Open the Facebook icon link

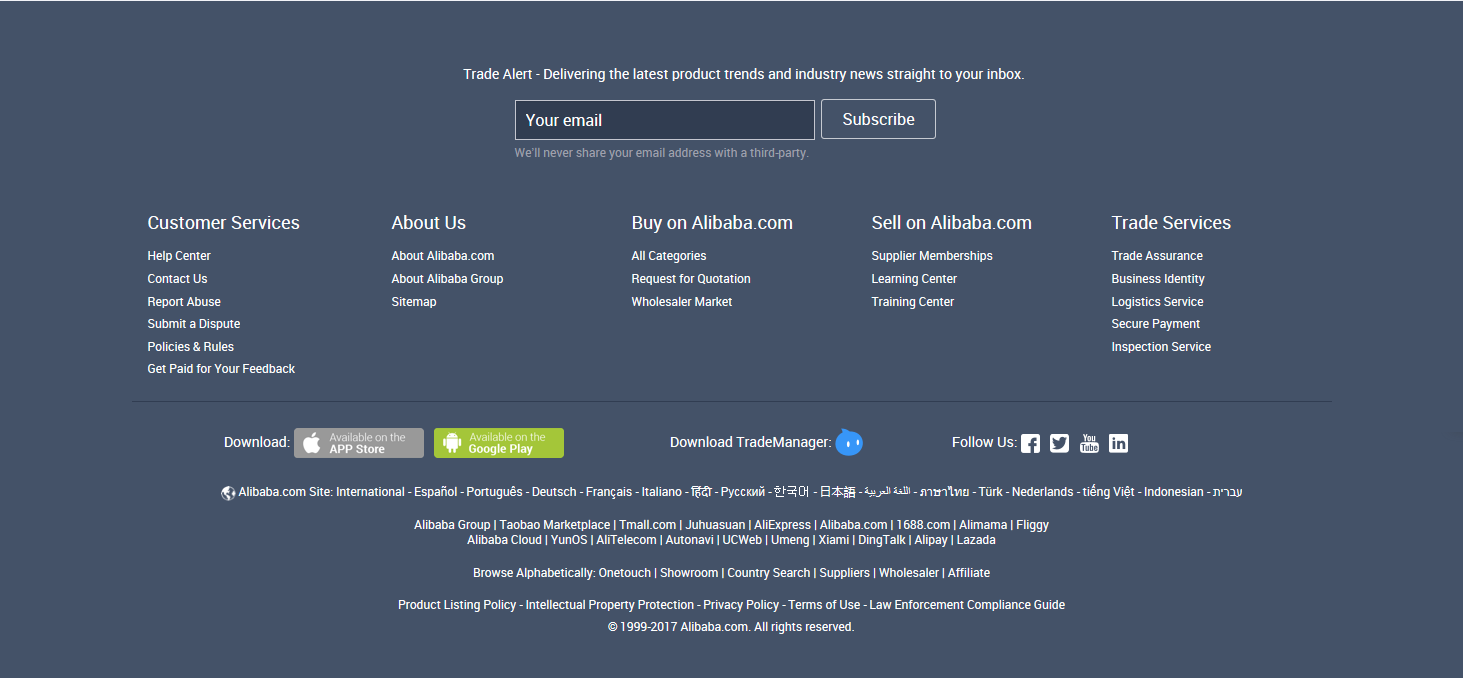pyautogui.click(x=1030, y=443)
